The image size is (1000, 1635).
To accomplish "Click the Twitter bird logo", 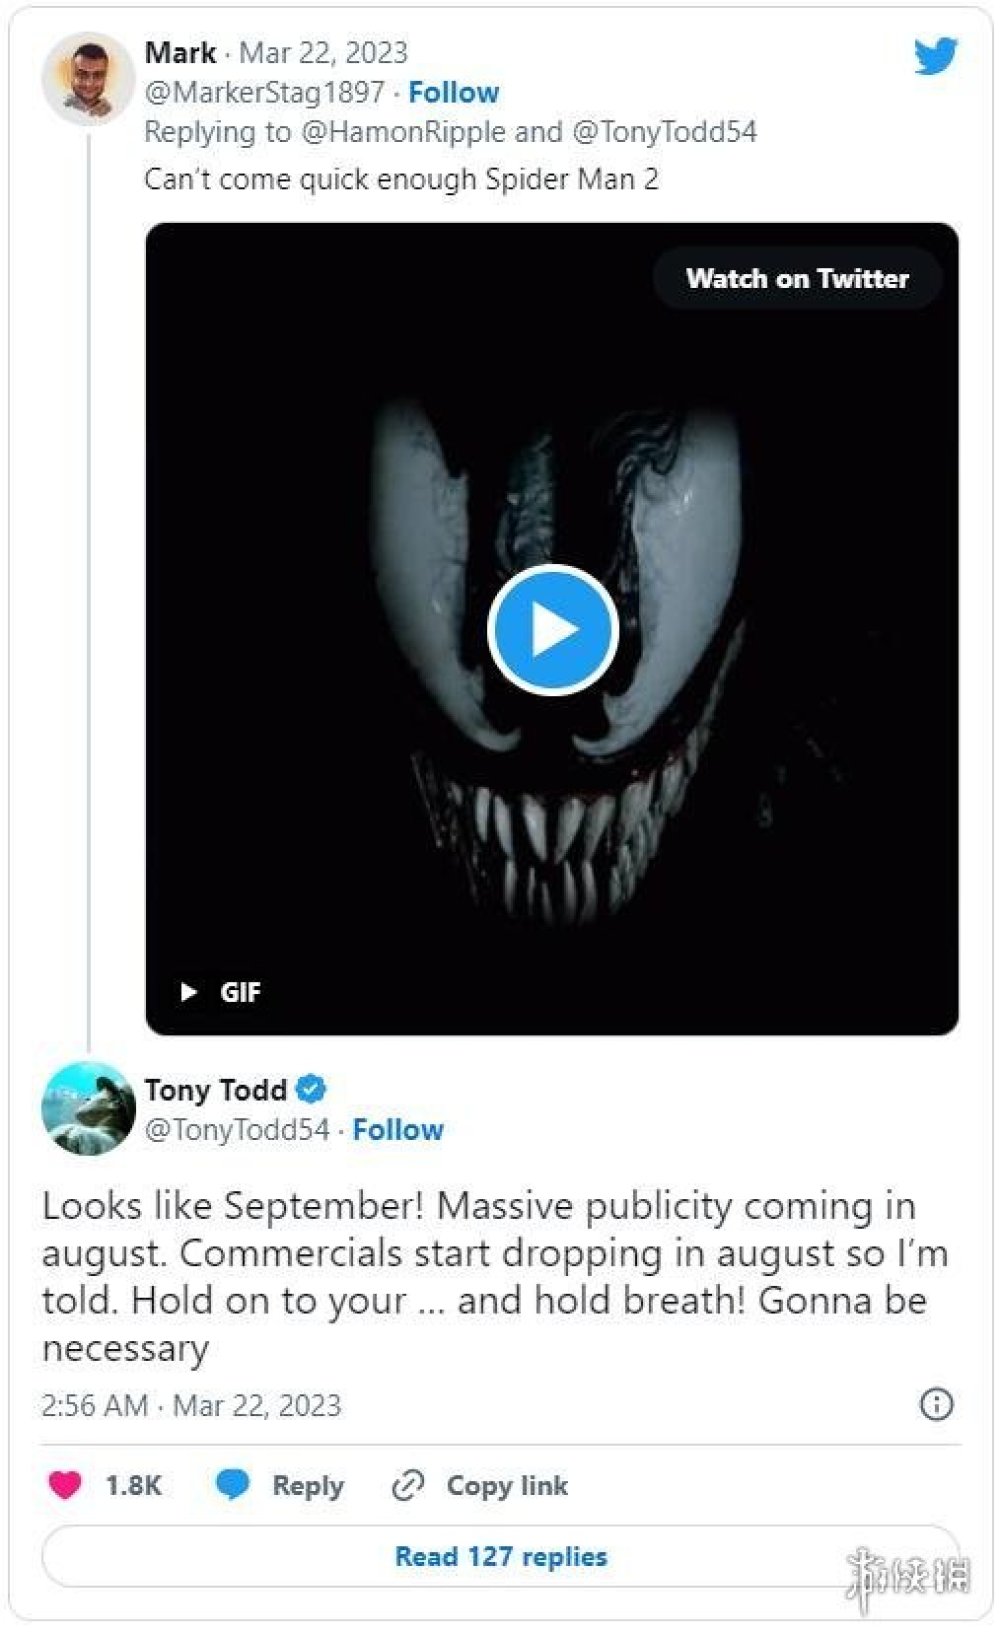I will pyautogui.click(x=935, y=56).
